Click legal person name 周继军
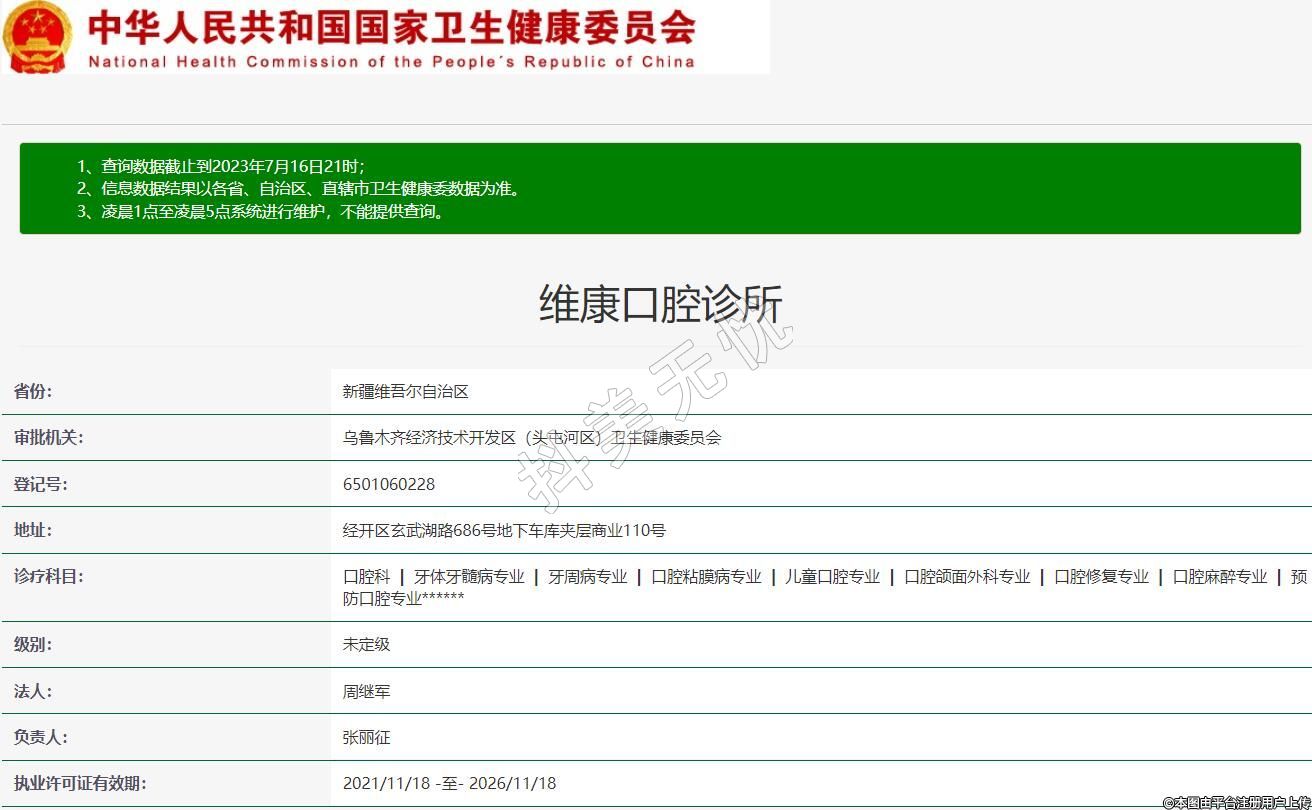The image size is (1312, 810). pos(366,691)
